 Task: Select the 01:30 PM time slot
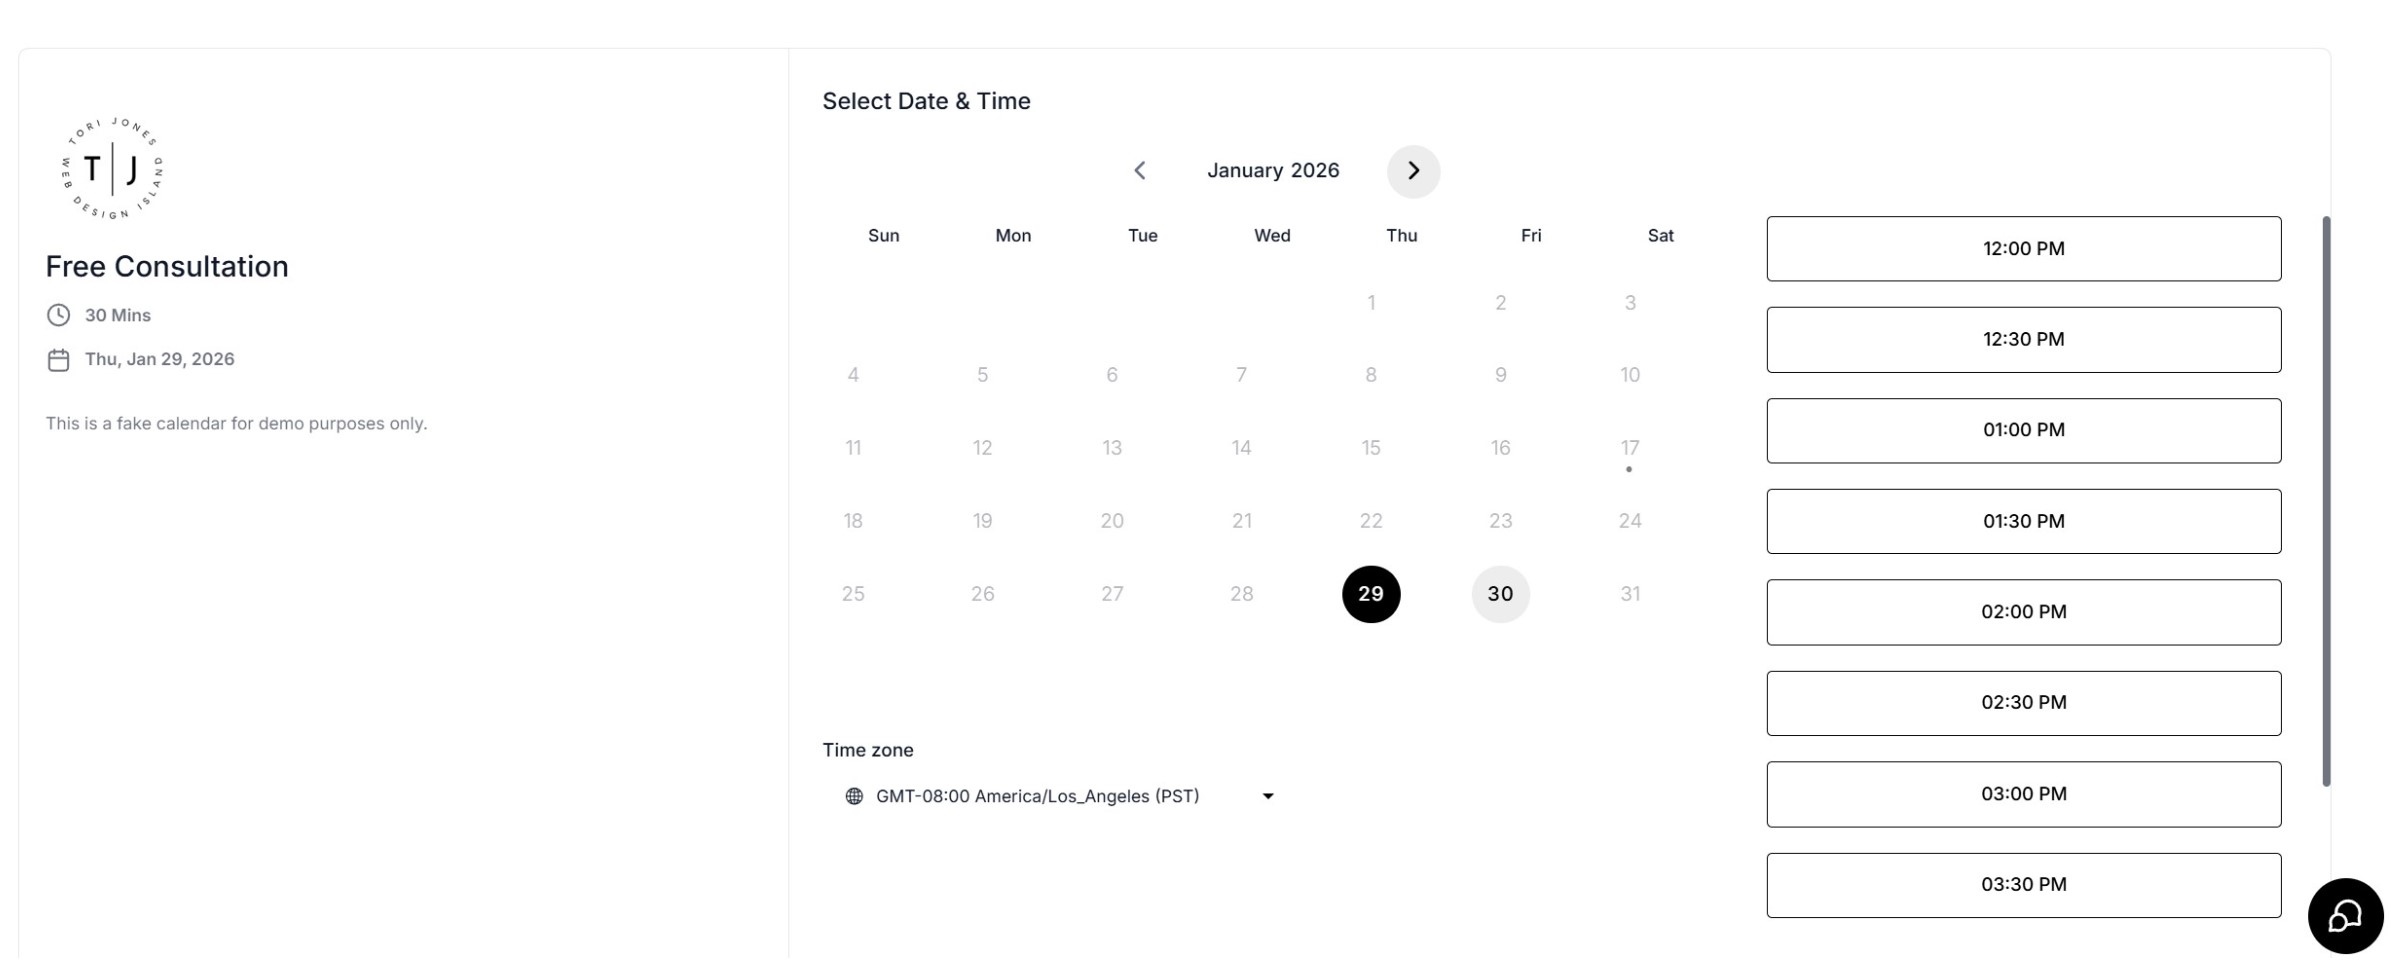pos(2023,521)
